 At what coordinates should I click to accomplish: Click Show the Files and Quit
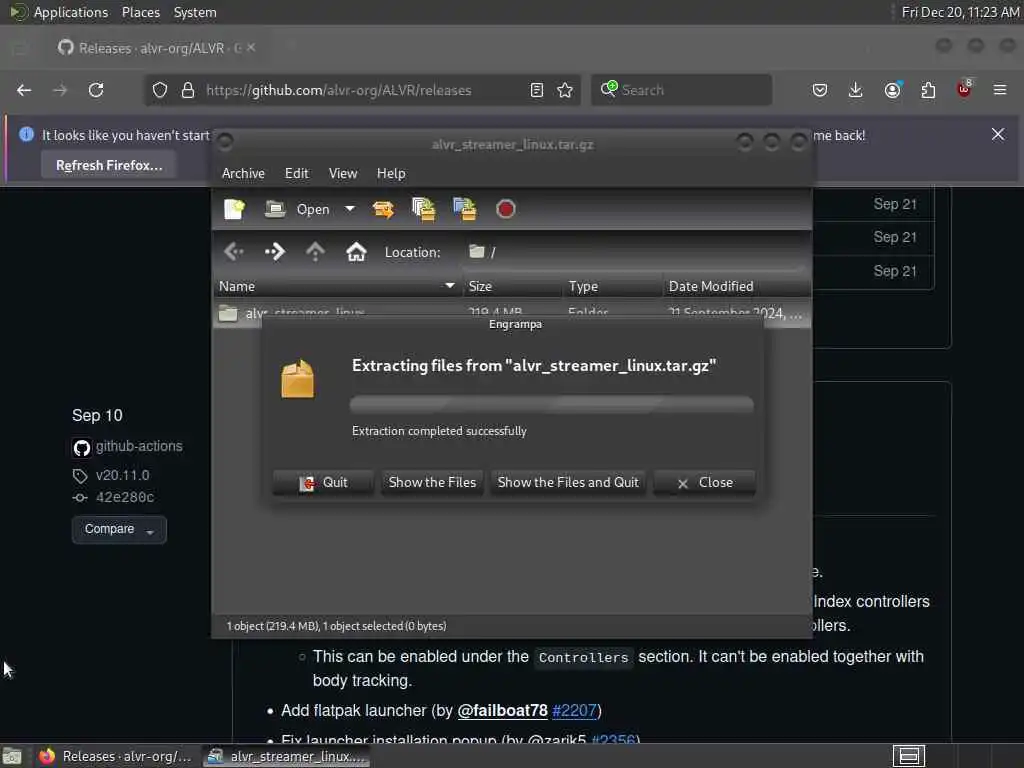coord(568,483)
